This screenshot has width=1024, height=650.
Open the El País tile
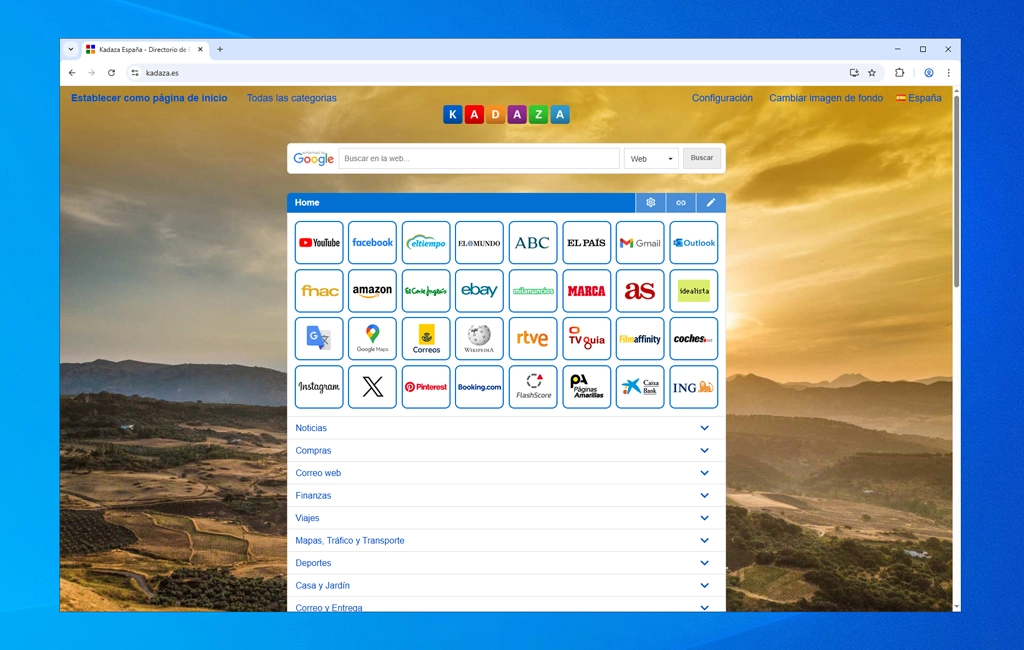click(586, 242)
